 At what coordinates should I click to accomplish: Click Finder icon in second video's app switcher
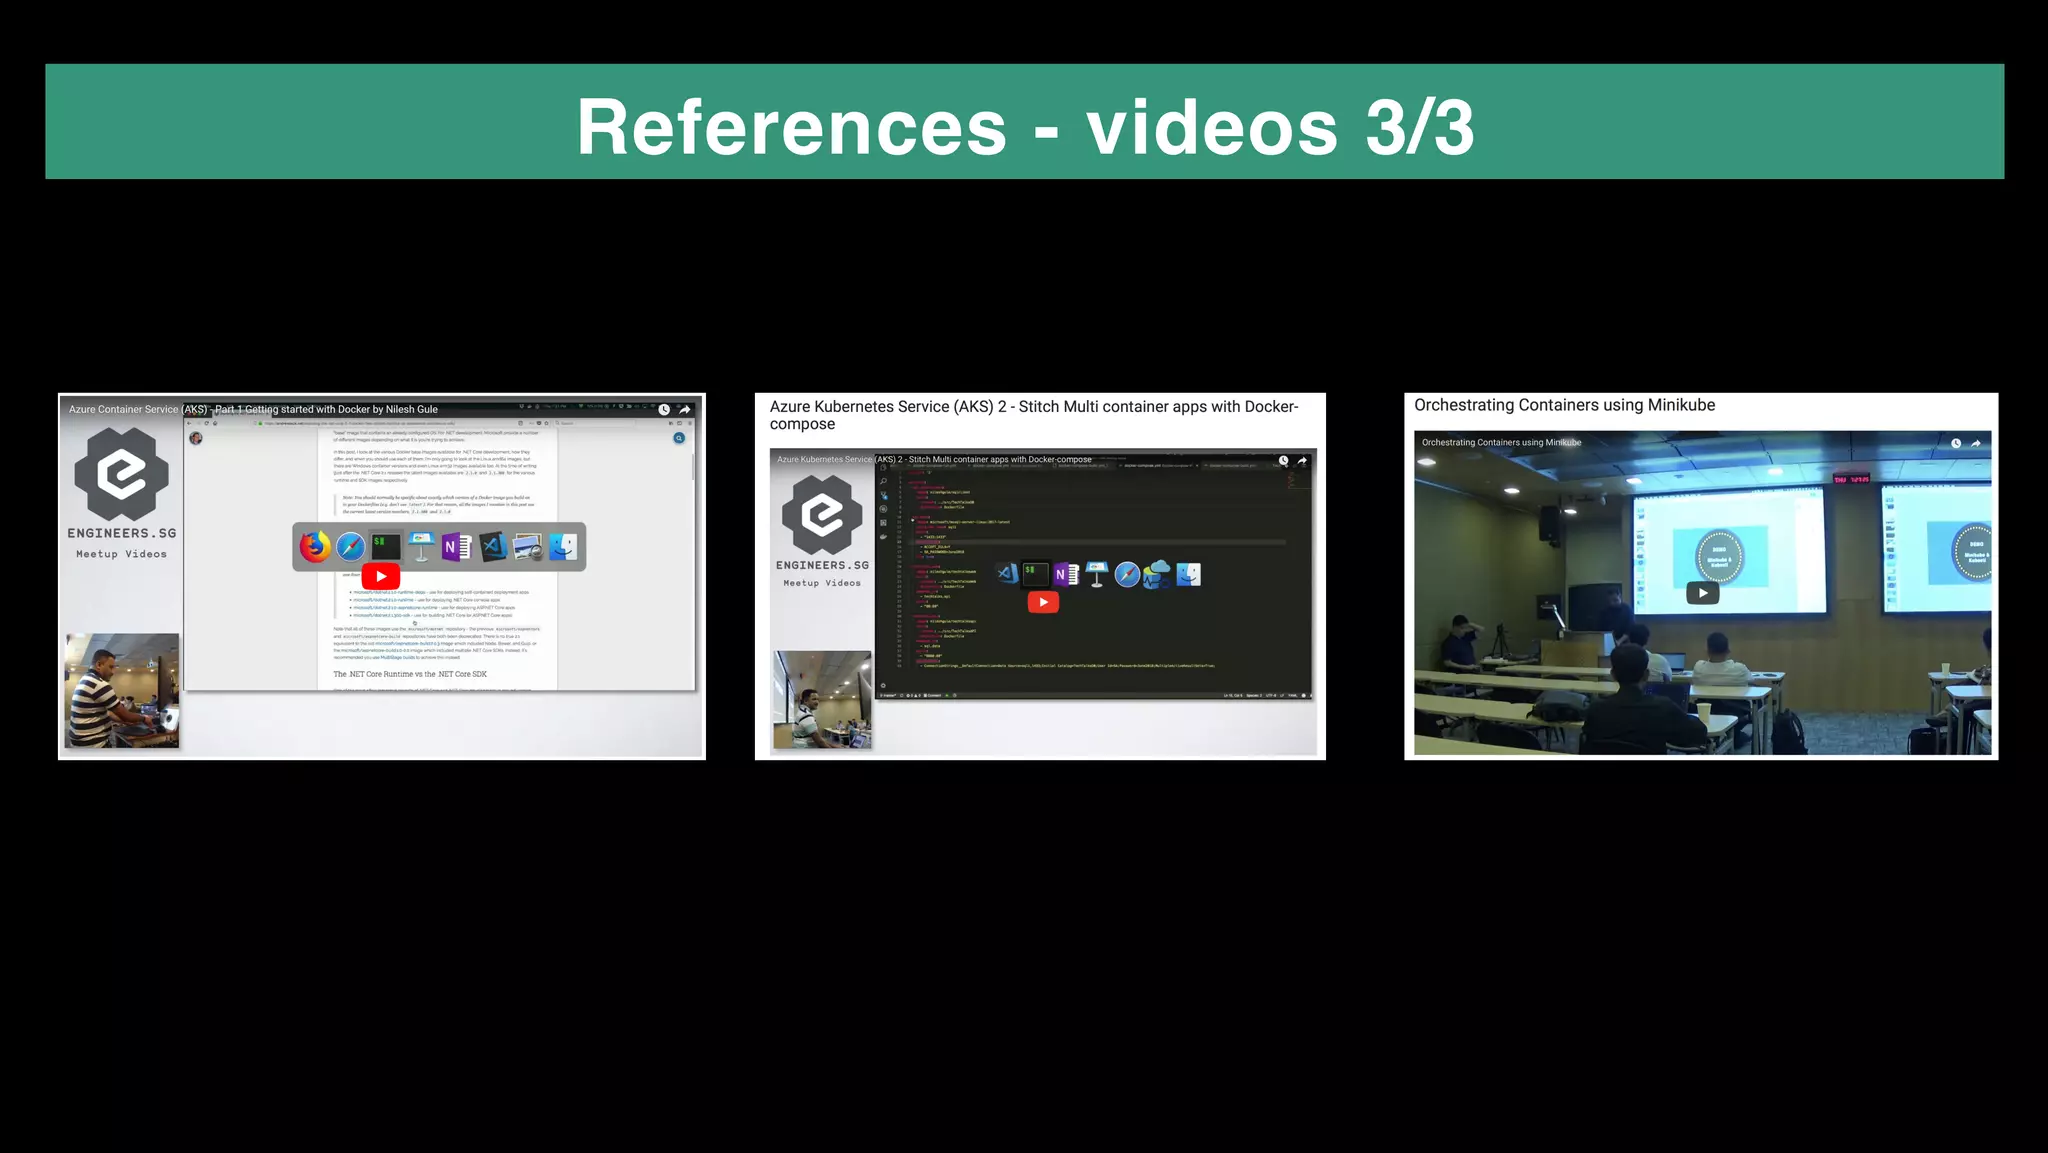[x=1188, y=574]
